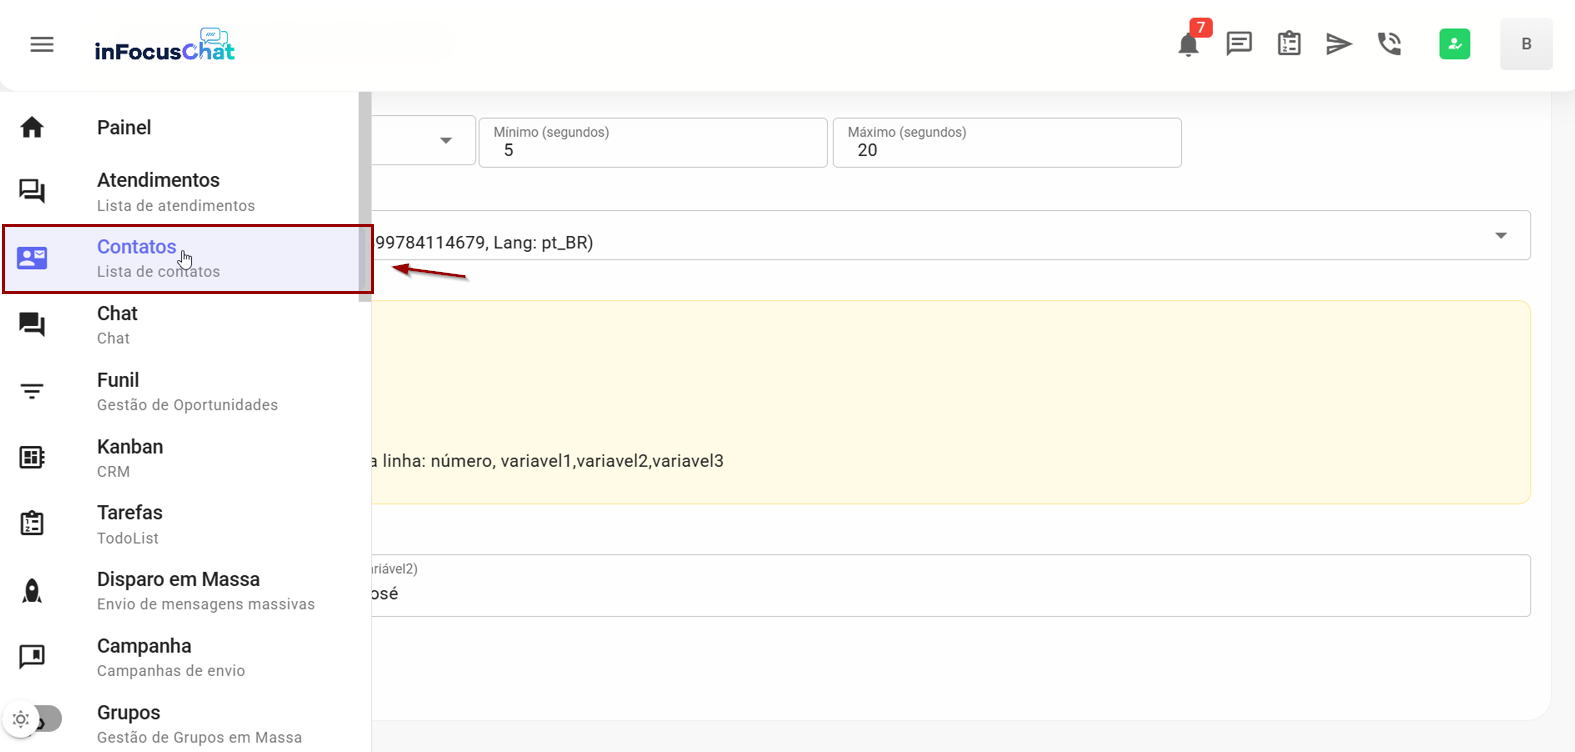Click the Kanban board icon
Screen dimensions: 1575x752
(32, 457)
